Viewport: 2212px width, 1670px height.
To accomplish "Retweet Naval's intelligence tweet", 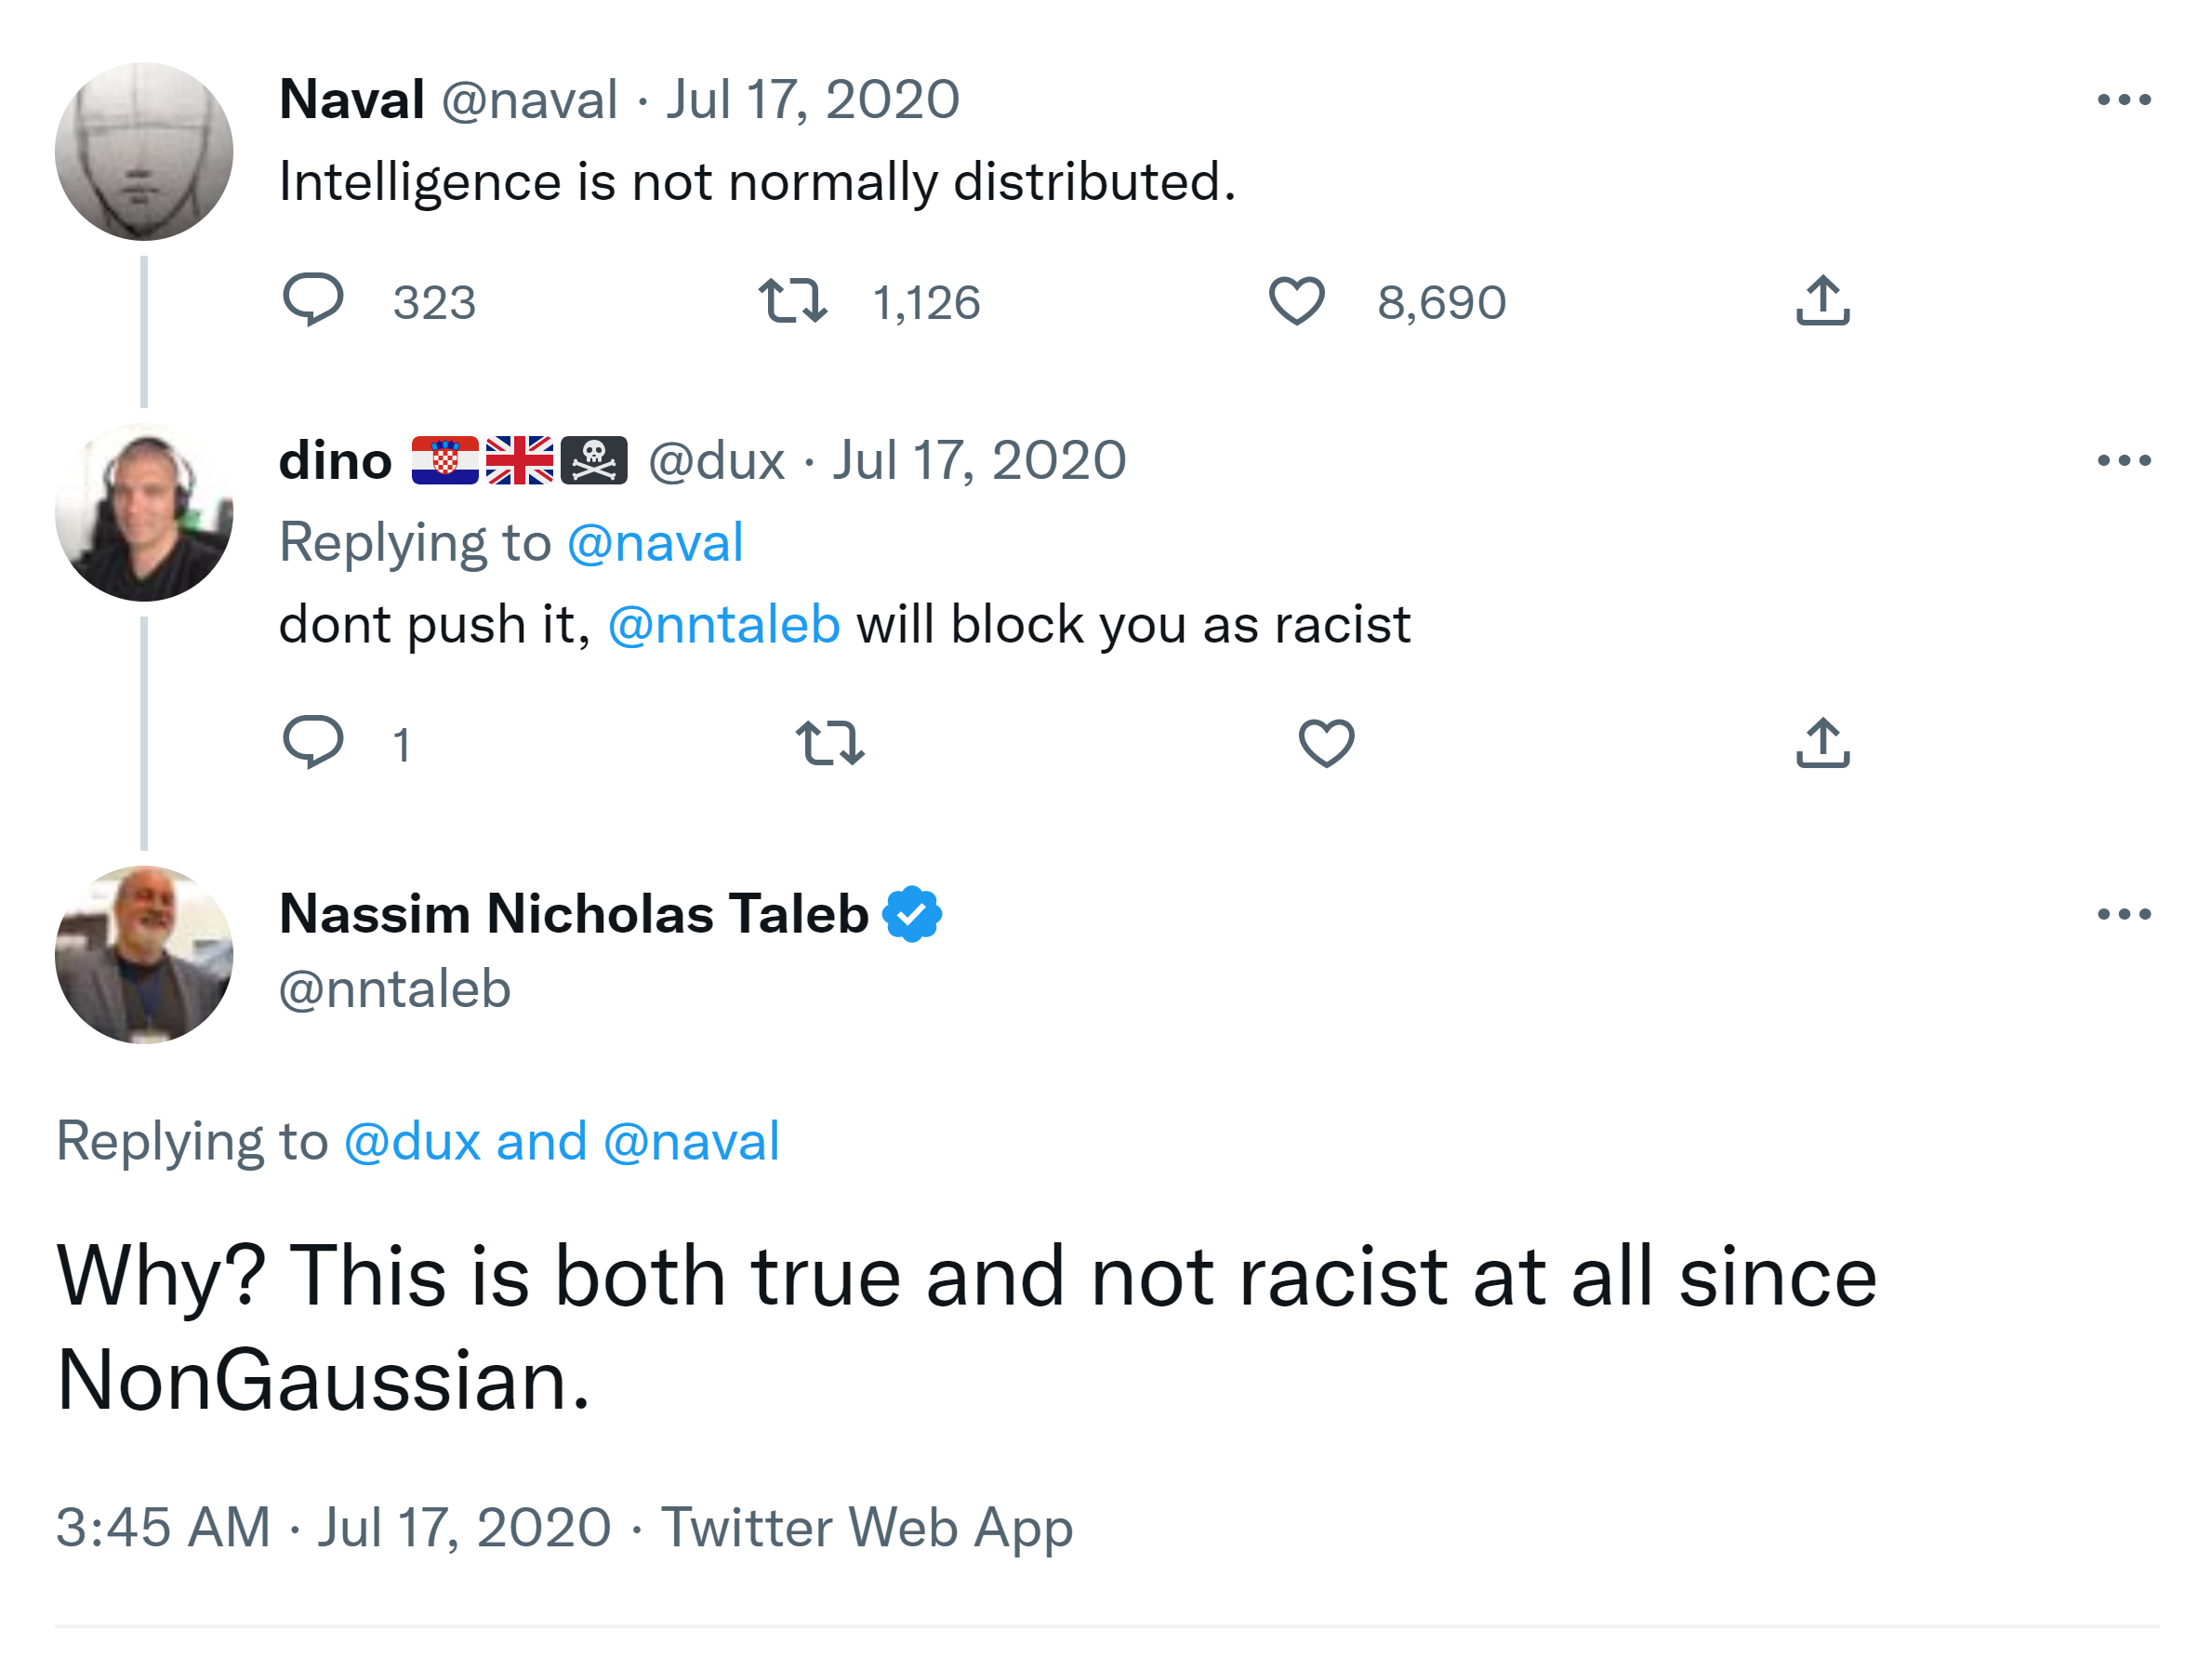I will click(x=792, y=301).
